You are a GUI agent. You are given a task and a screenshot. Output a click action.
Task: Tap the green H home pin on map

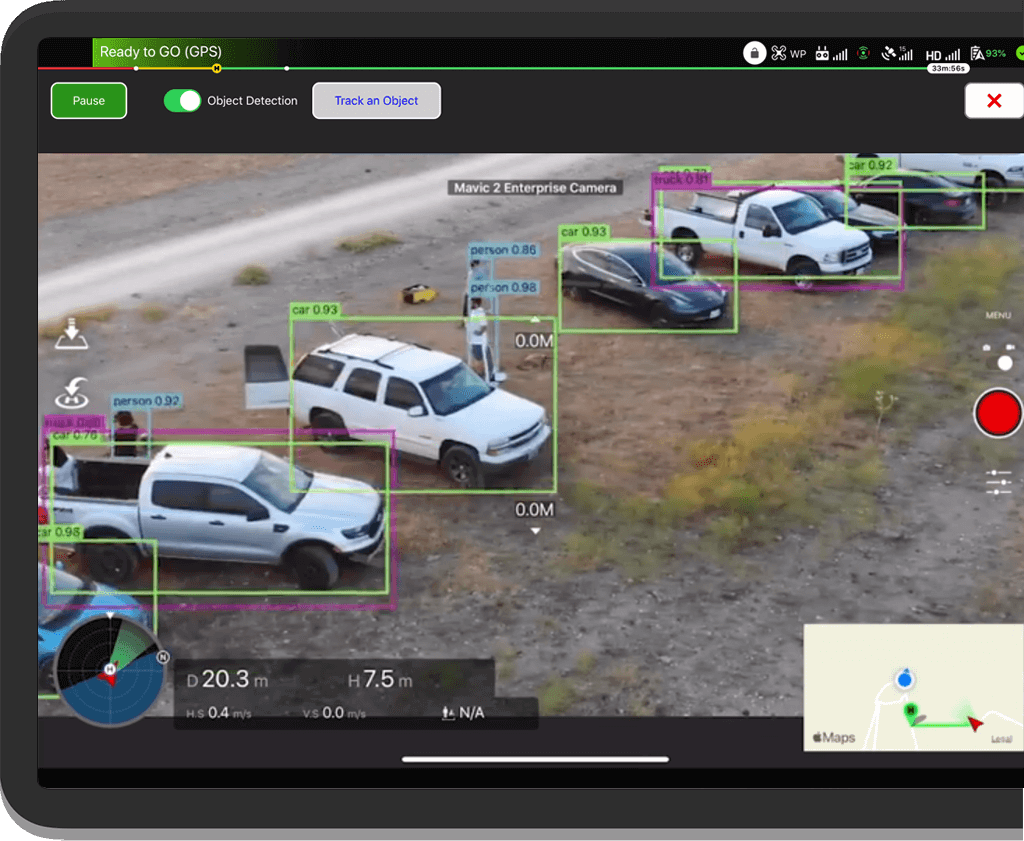pos(910,712)
